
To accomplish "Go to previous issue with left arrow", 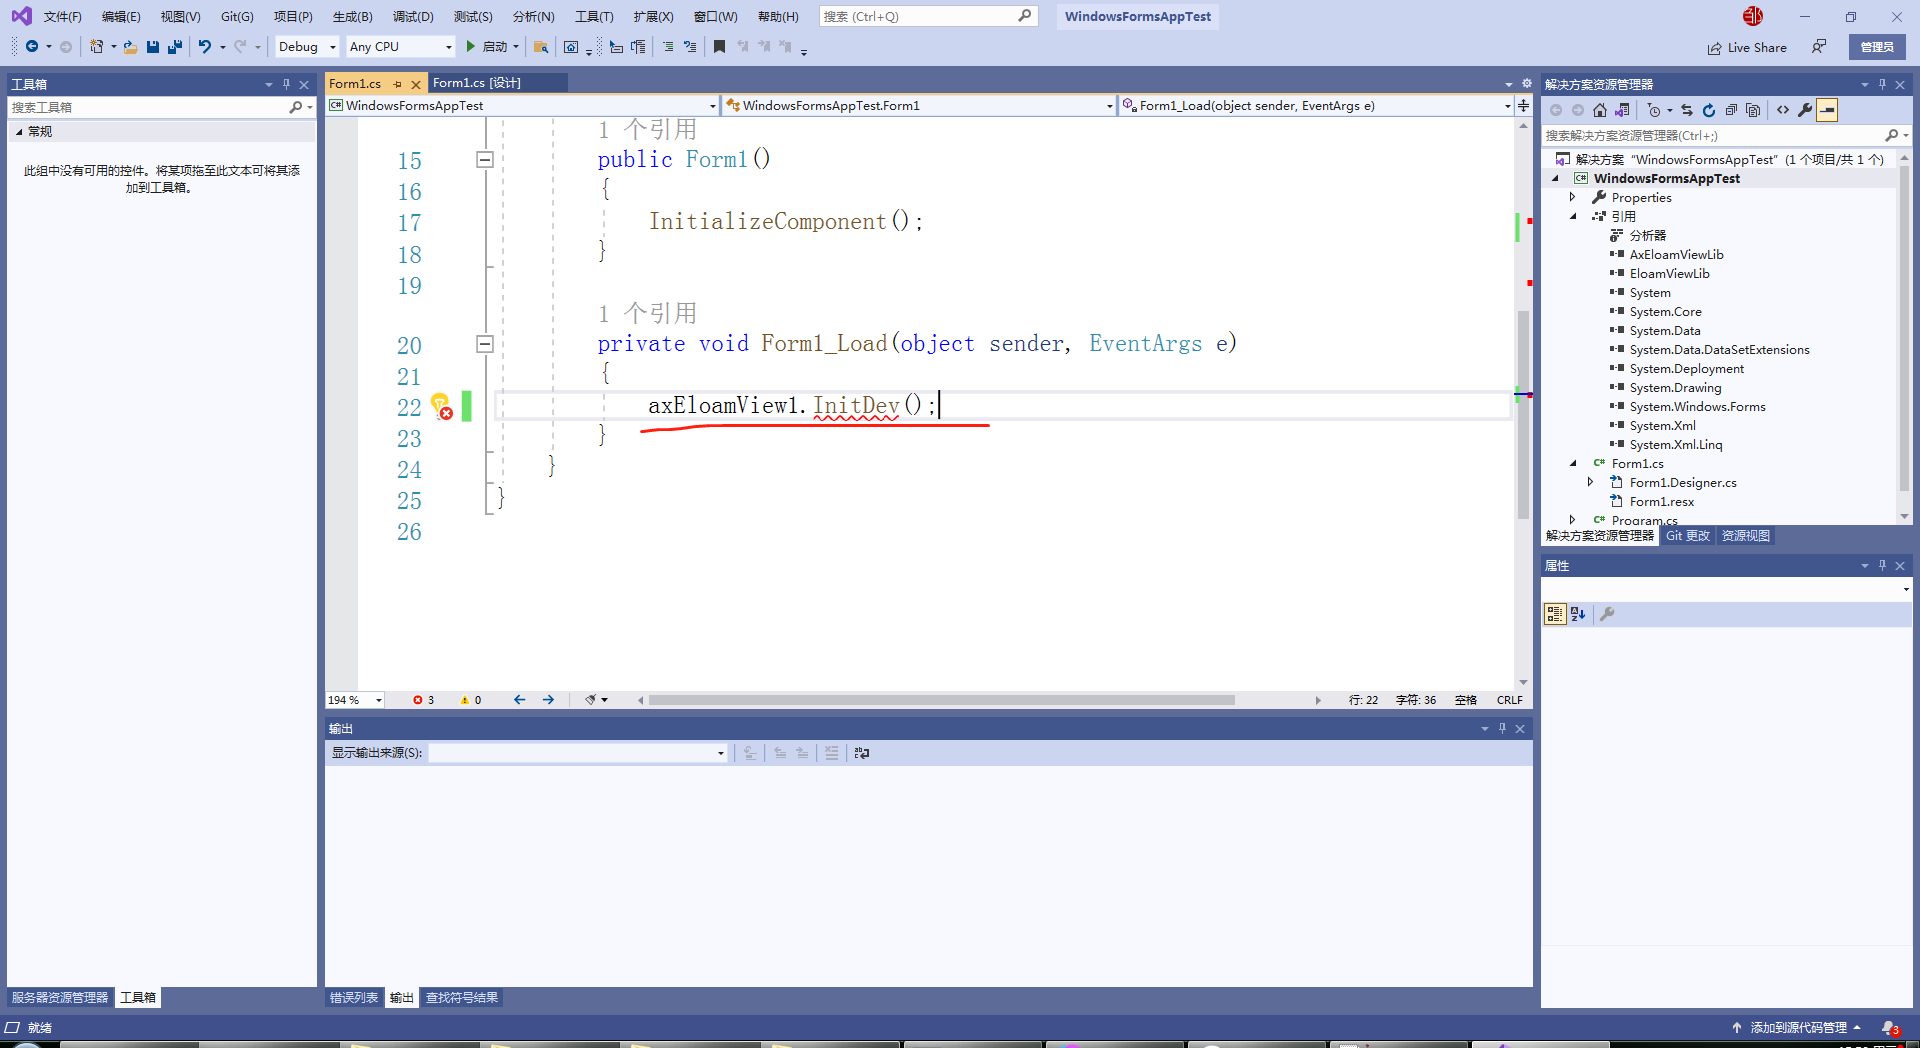I will click(x=519, y=700).
